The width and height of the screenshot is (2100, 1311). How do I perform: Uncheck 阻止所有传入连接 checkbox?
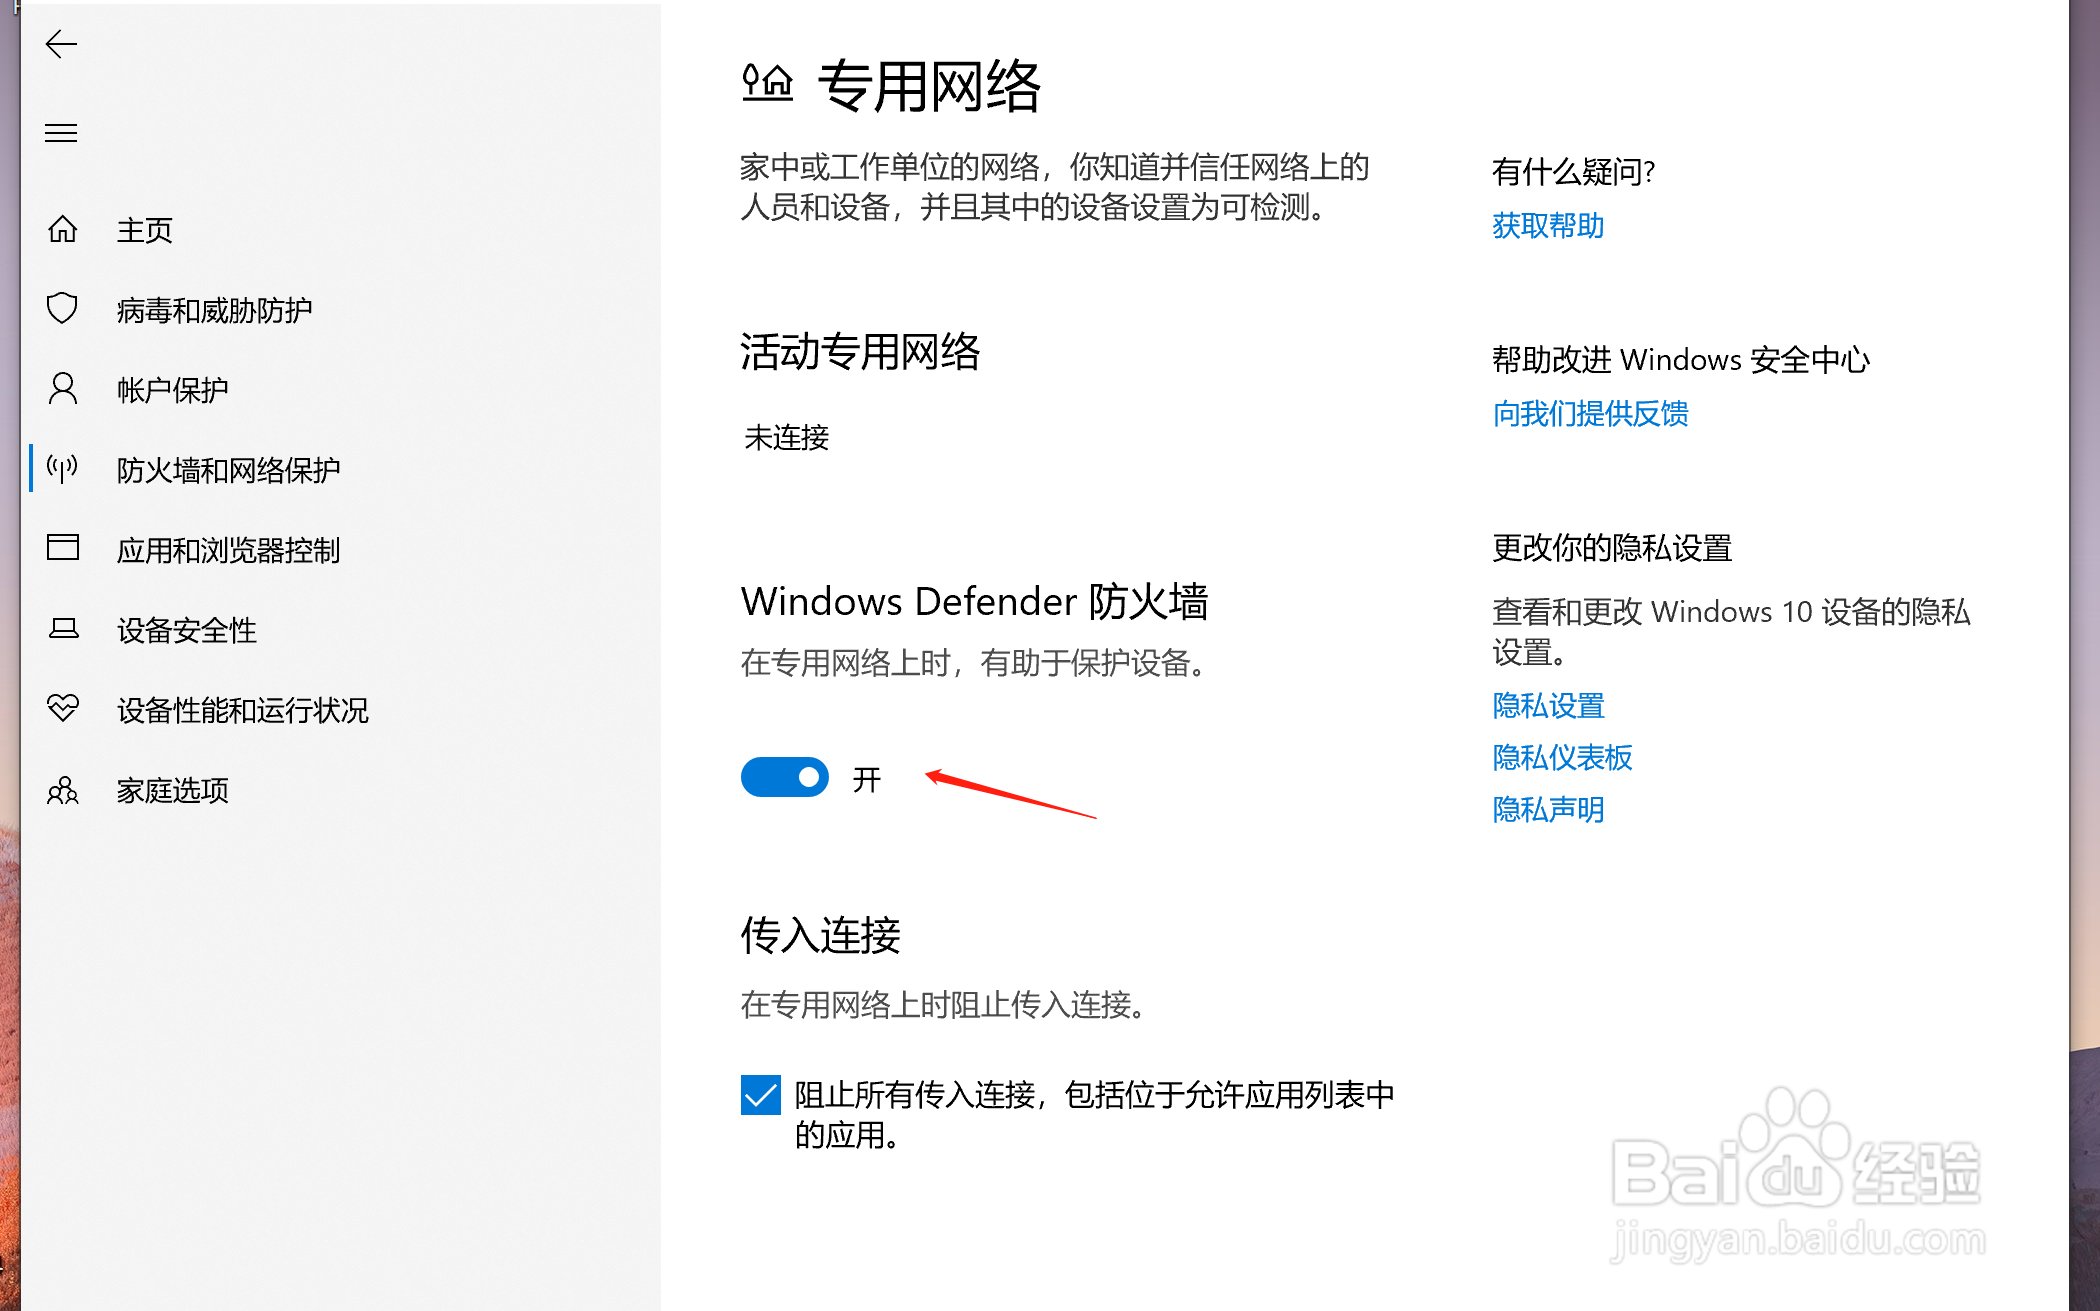[761, 1095]
